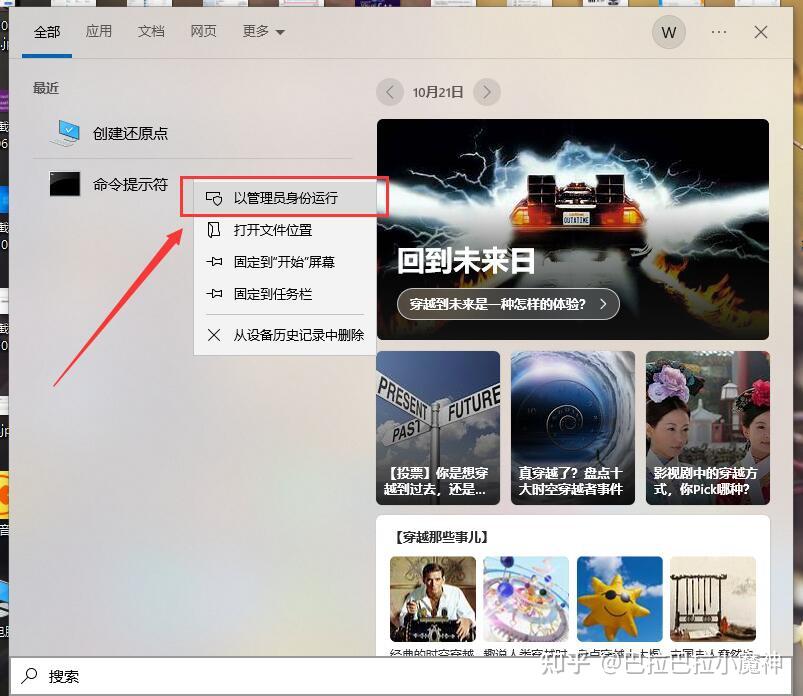
Task: Switch to the 文档 search tab
Action: [151, 31]
